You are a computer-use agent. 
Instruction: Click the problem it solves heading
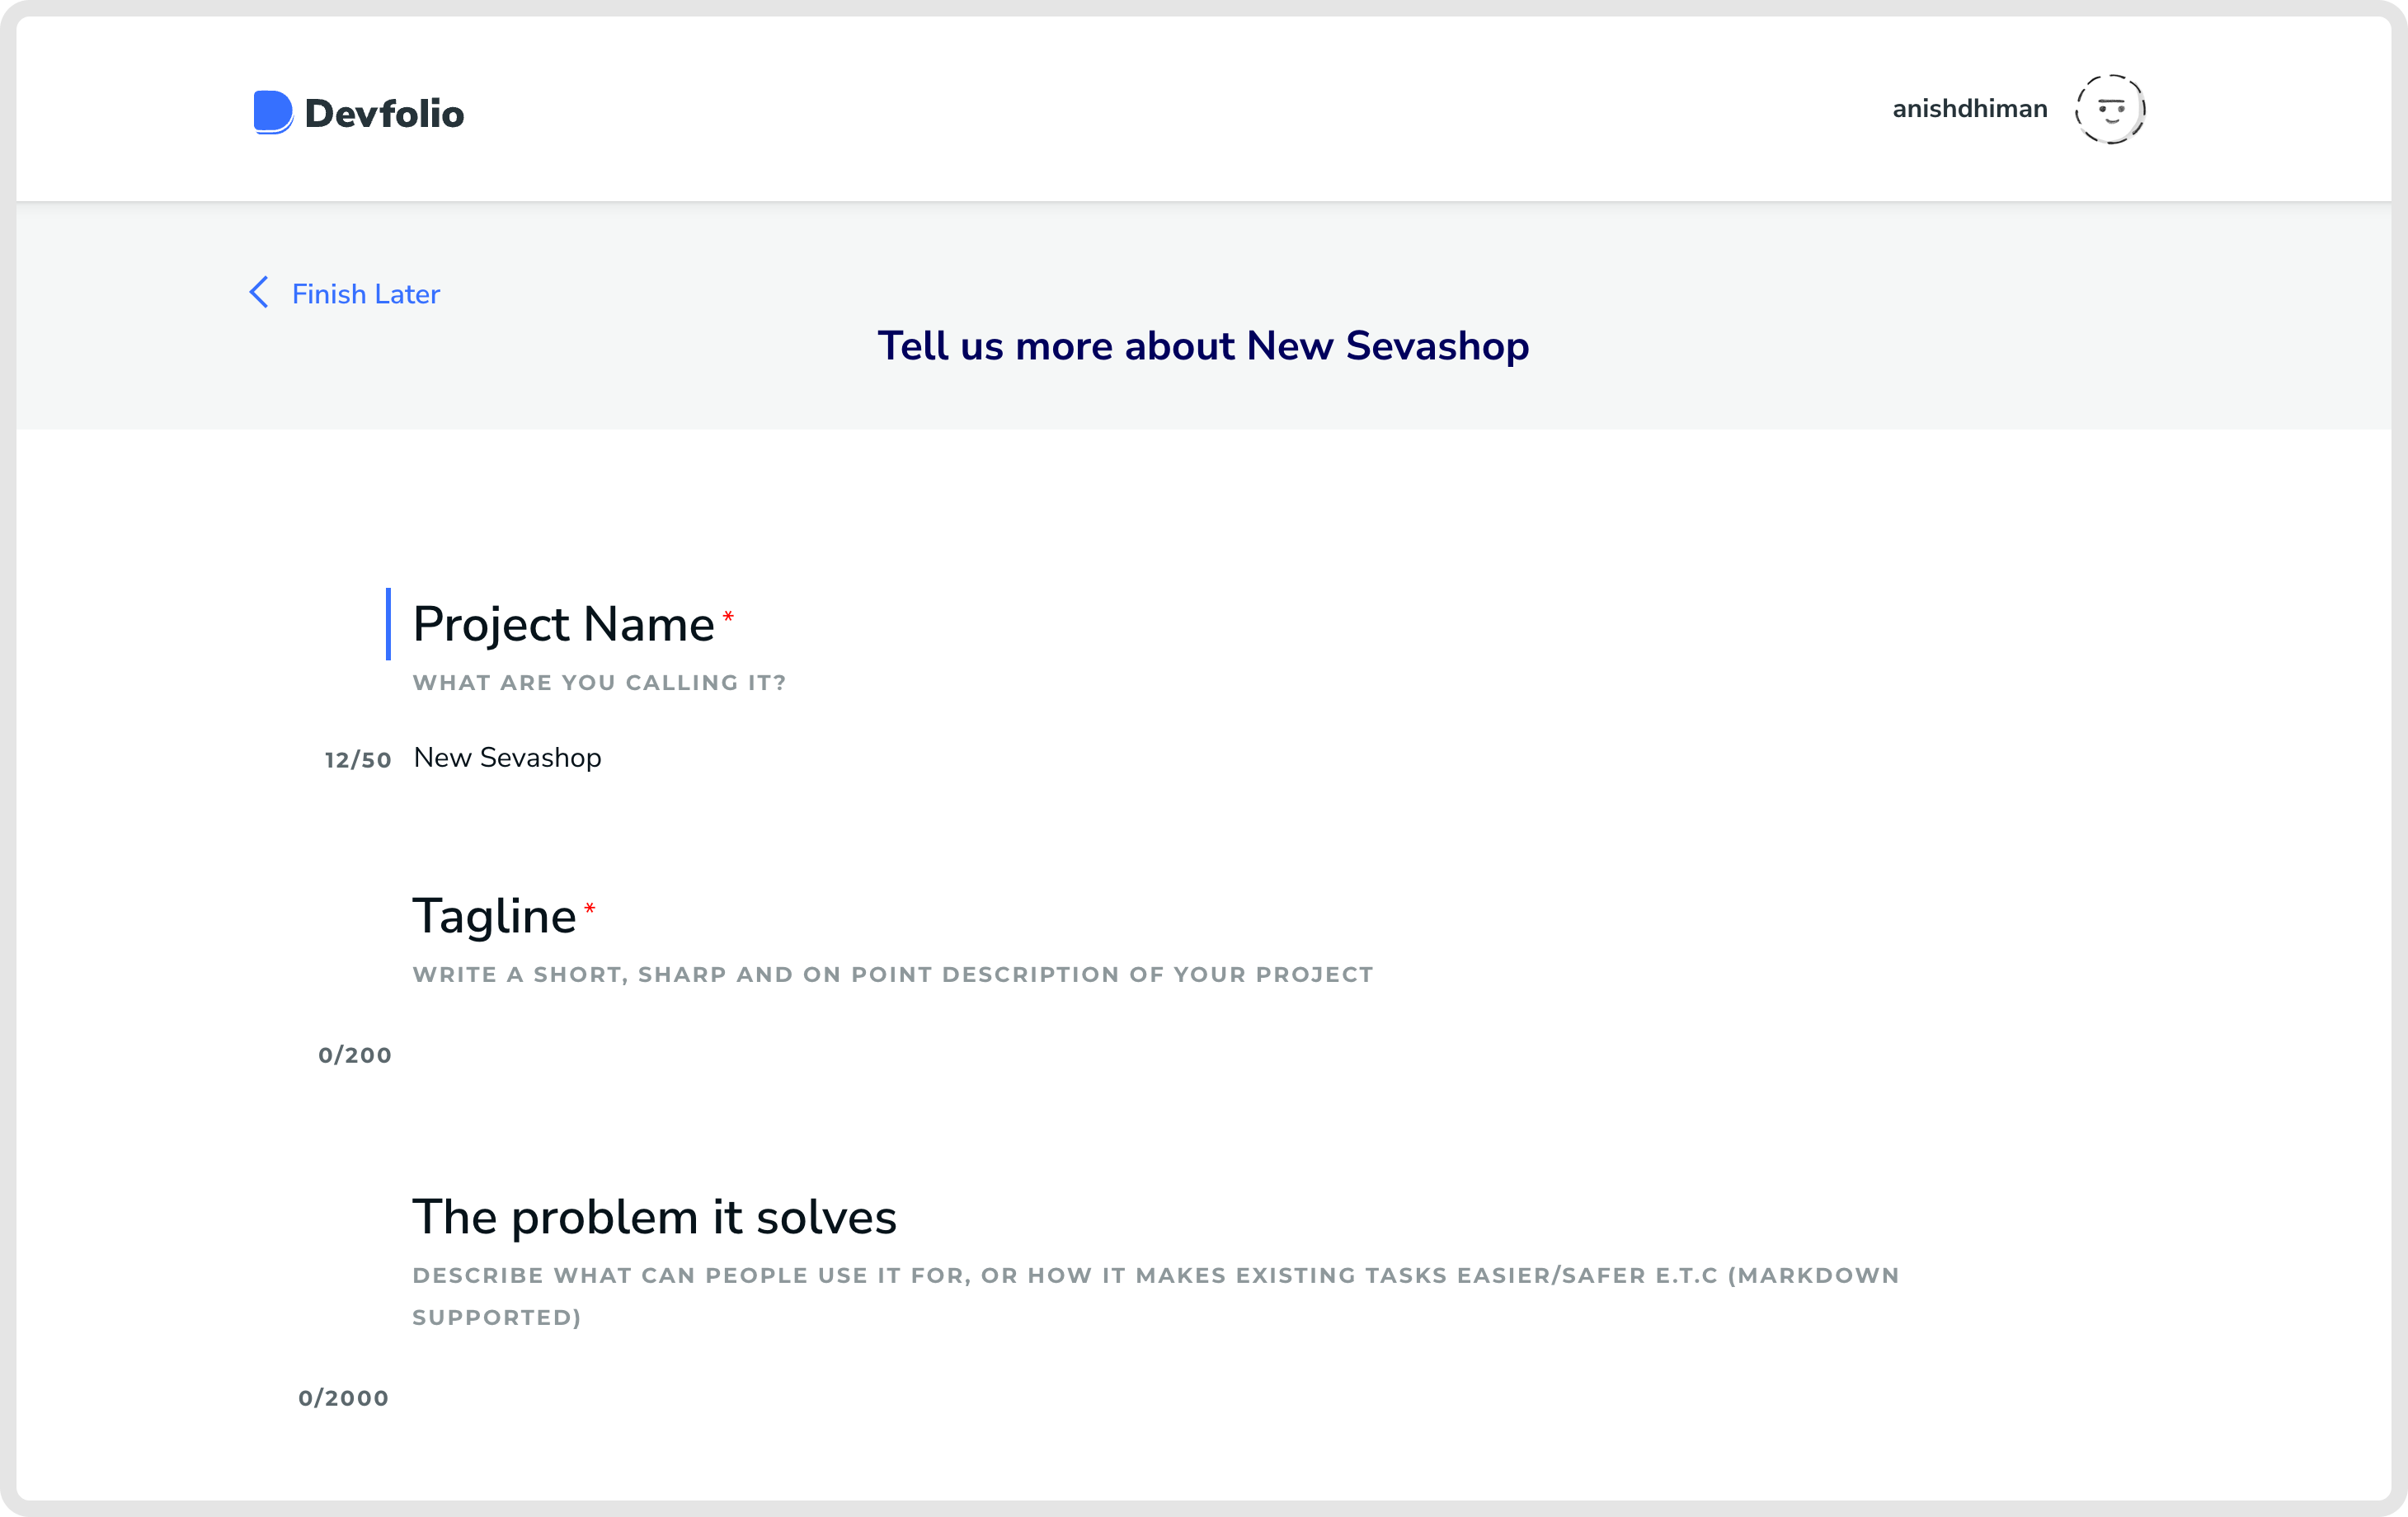654,1218
